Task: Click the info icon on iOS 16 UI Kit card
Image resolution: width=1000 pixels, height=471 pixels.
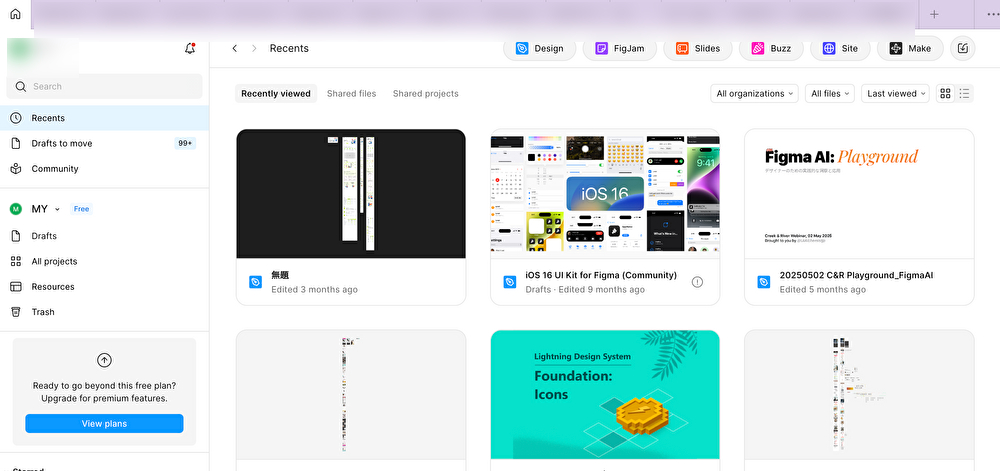Action: 697,282
